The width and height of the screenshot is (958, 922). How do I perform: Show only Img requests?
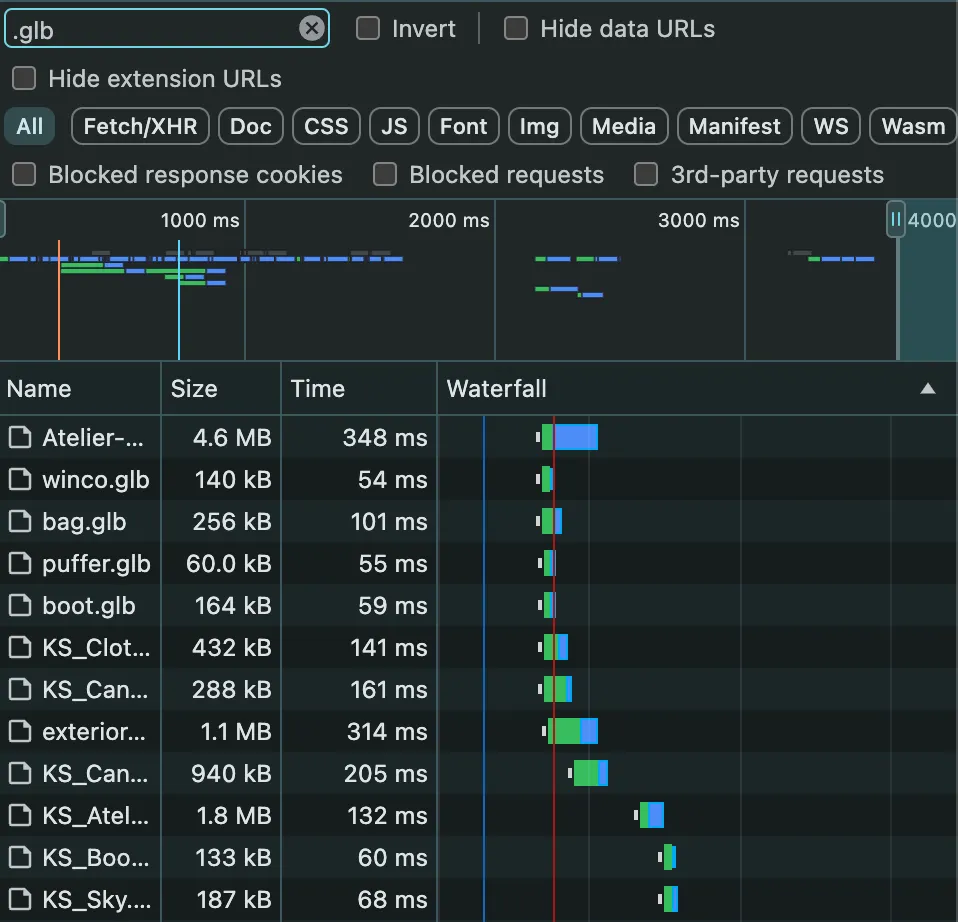(x=539, y=126)
